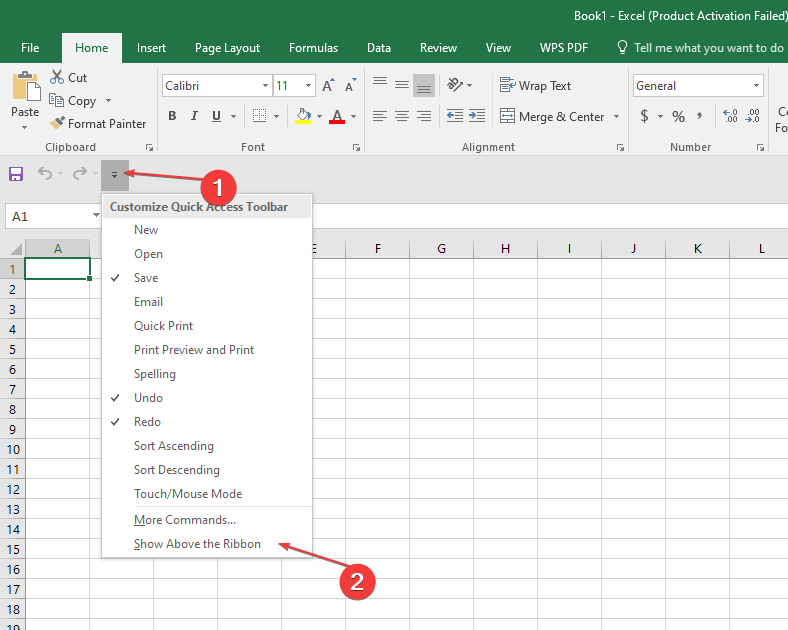Click the Format Painter brush icon
788x630 pixels.
(57, 124)
